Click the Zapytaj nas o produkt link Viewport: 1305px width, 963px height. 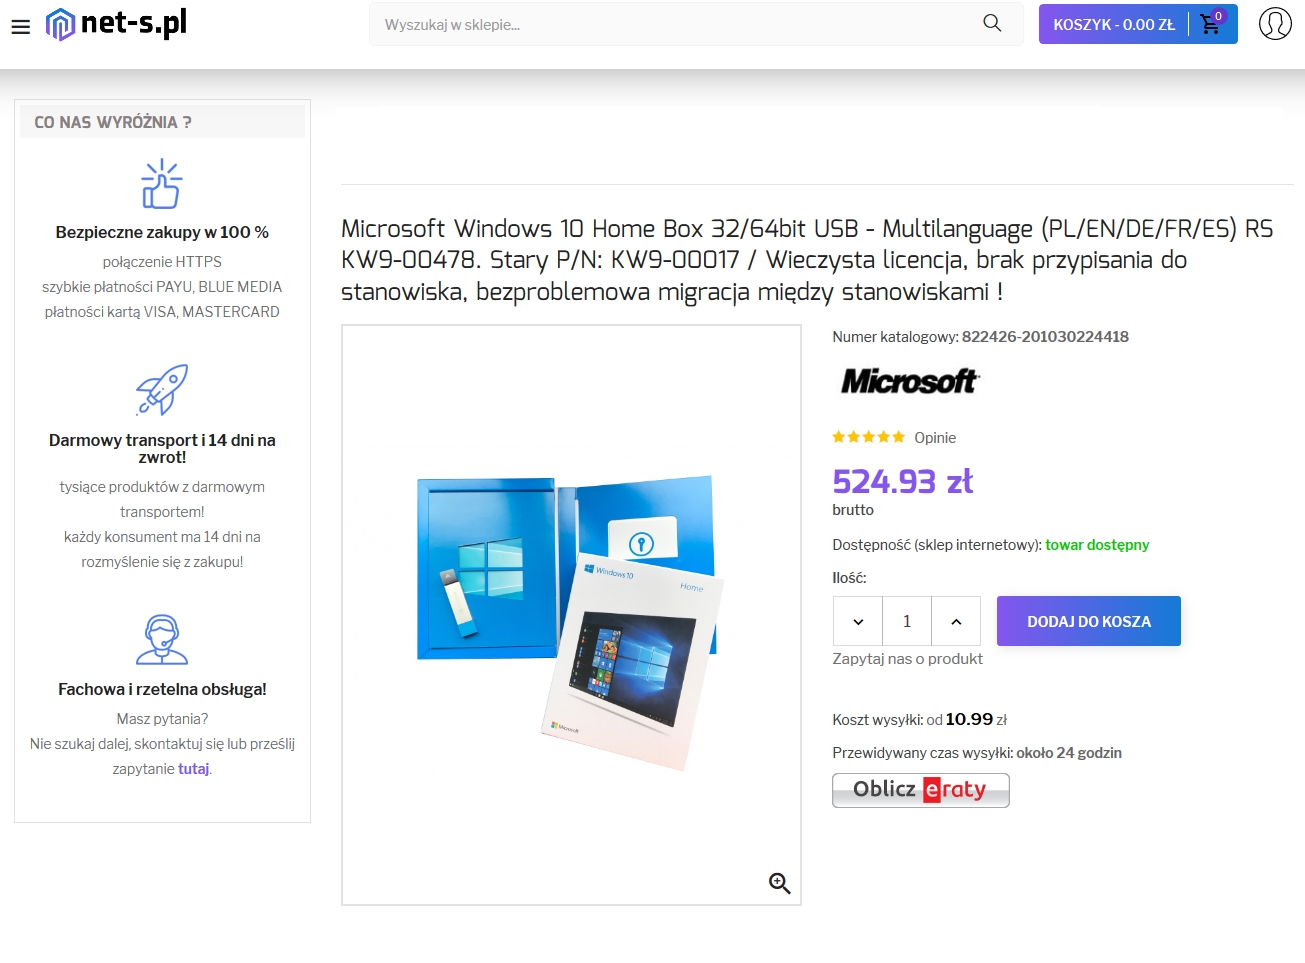click(x=907, y=658)
